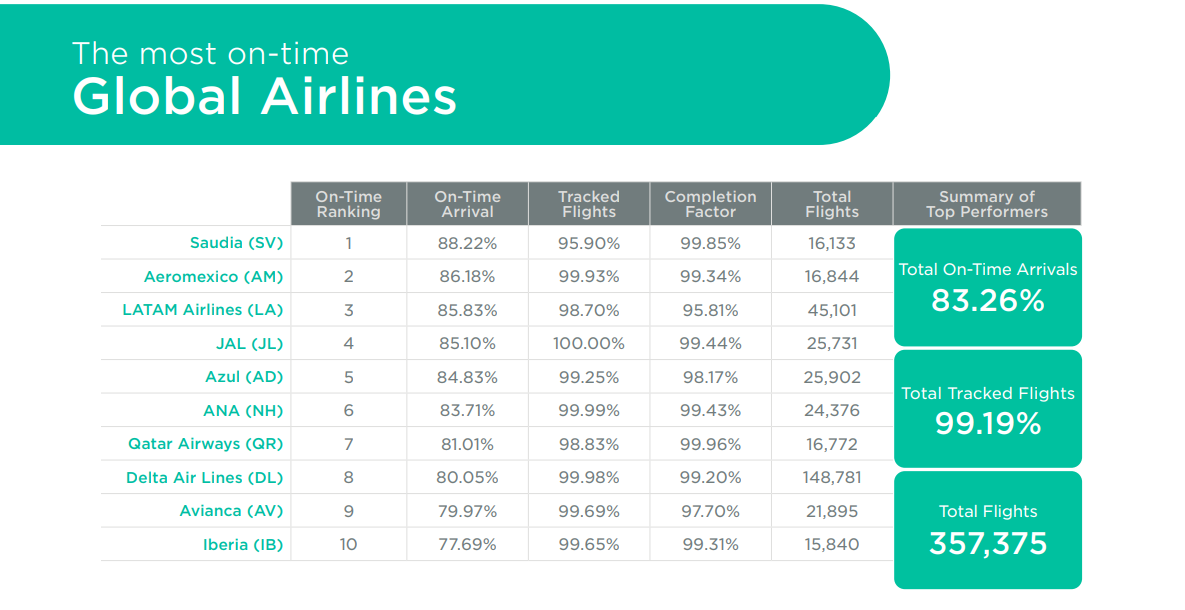Click the Summary of Top Performers header
This screenshot has height=610, width=1185.
tap(986, 204)
